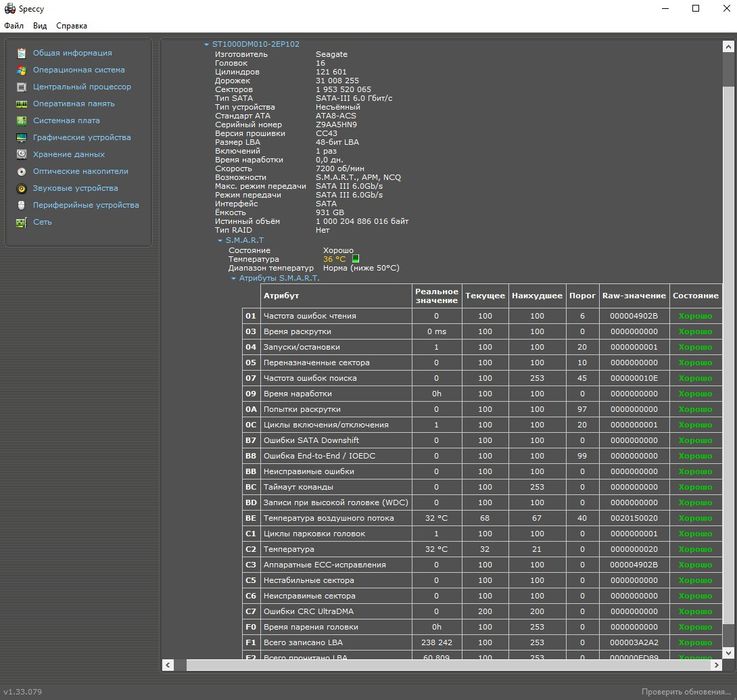Click the serial number Z9AA5HN9
Viewport: 737px width, 700px height.
tap(336, 125)
